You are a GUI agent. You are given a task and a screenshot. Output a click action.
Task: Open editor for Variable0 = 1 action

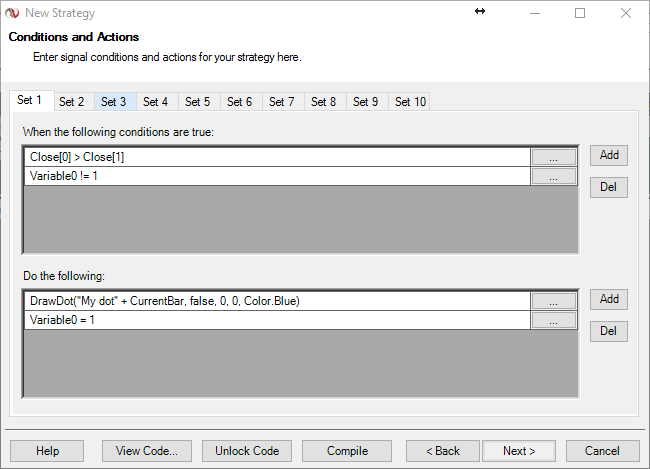click(554, 320)
